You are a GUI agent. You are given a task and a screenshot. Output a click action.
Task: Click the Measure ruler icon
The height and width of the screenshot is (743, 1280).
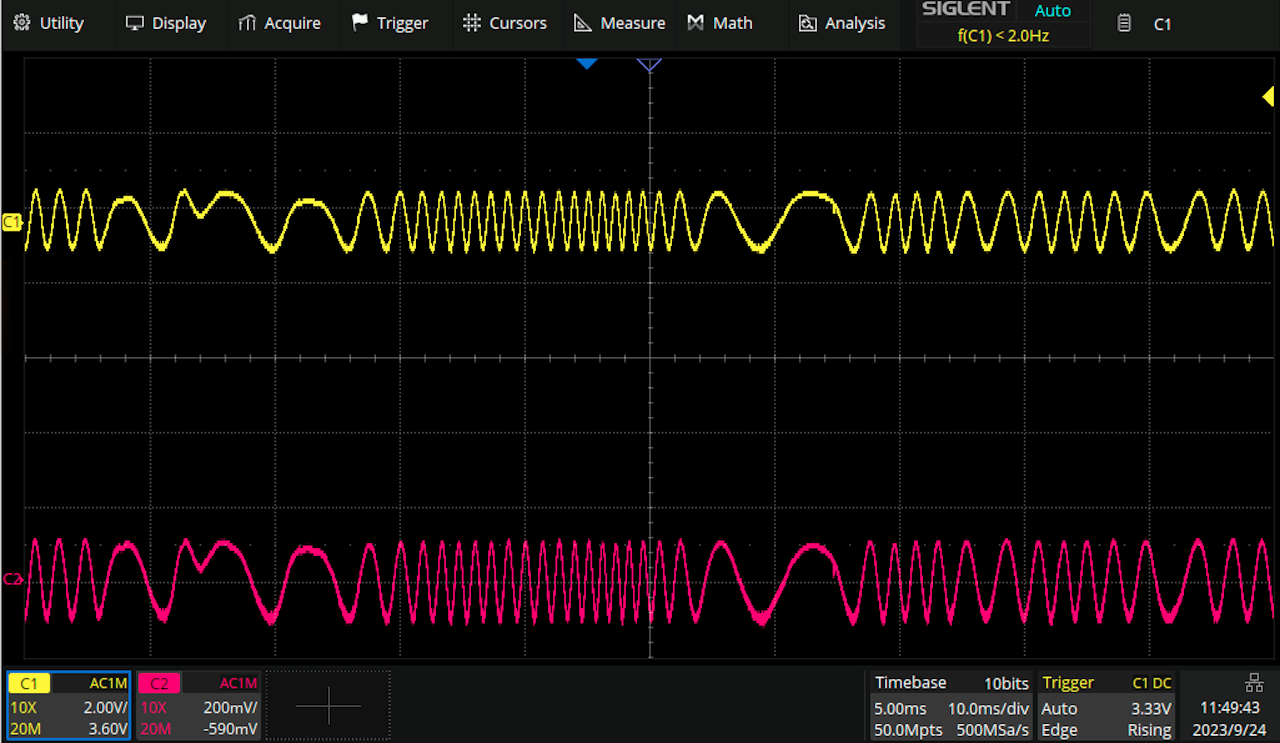click(583, 22)
